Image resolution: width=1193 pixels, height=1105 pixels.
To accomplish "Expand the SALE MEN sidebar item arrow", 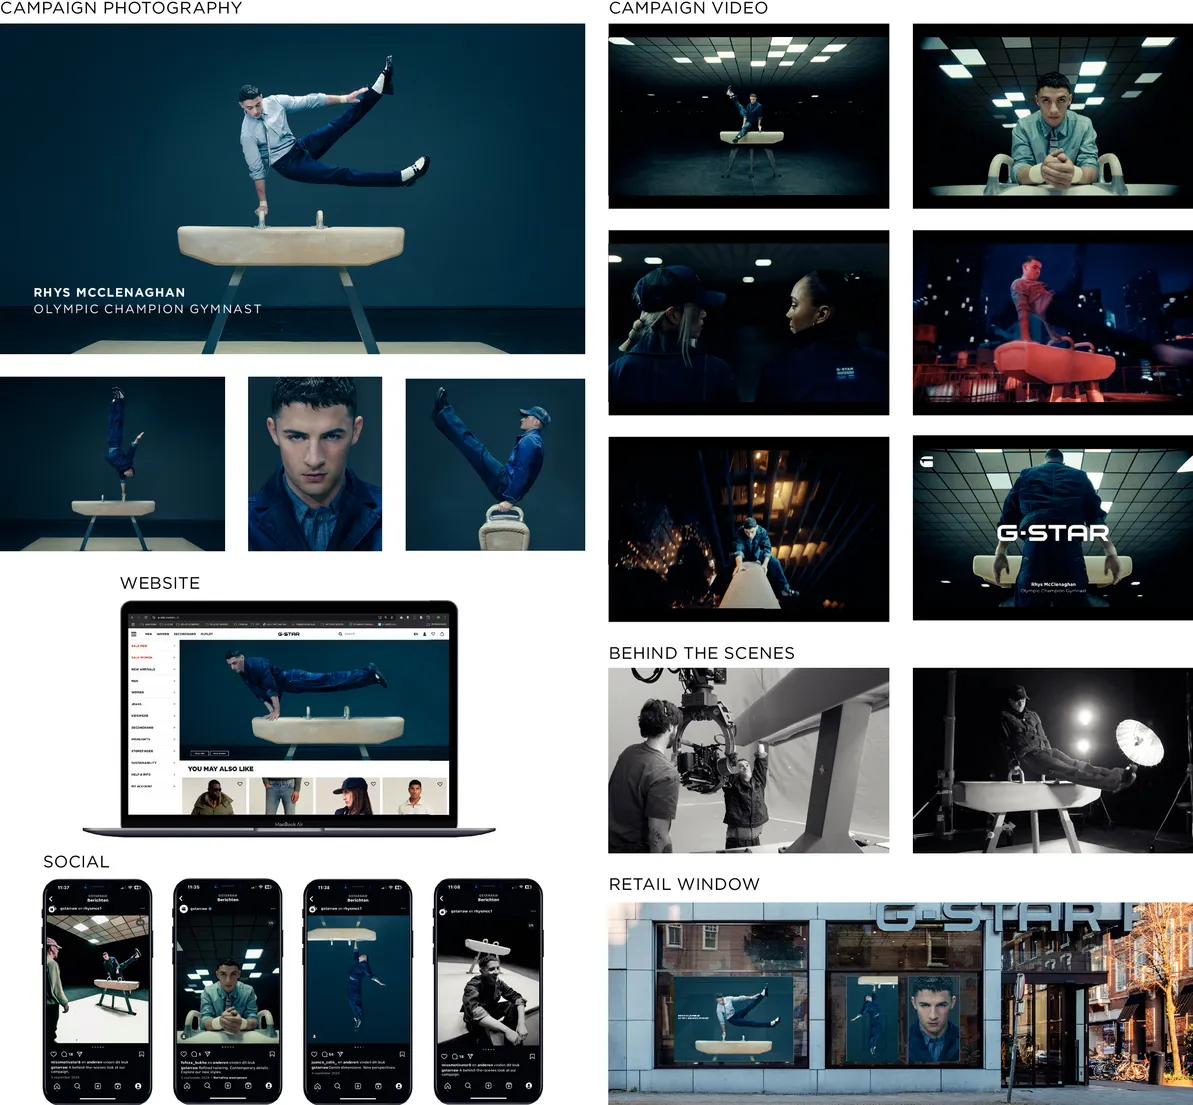I will coord(174,646).
